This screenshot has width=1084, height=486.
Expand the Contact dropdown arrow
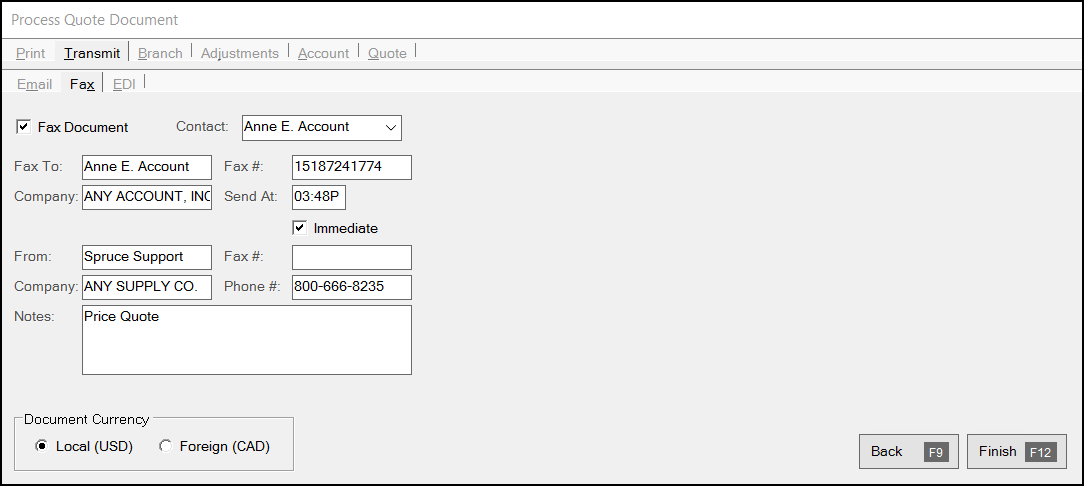(391, 128)
